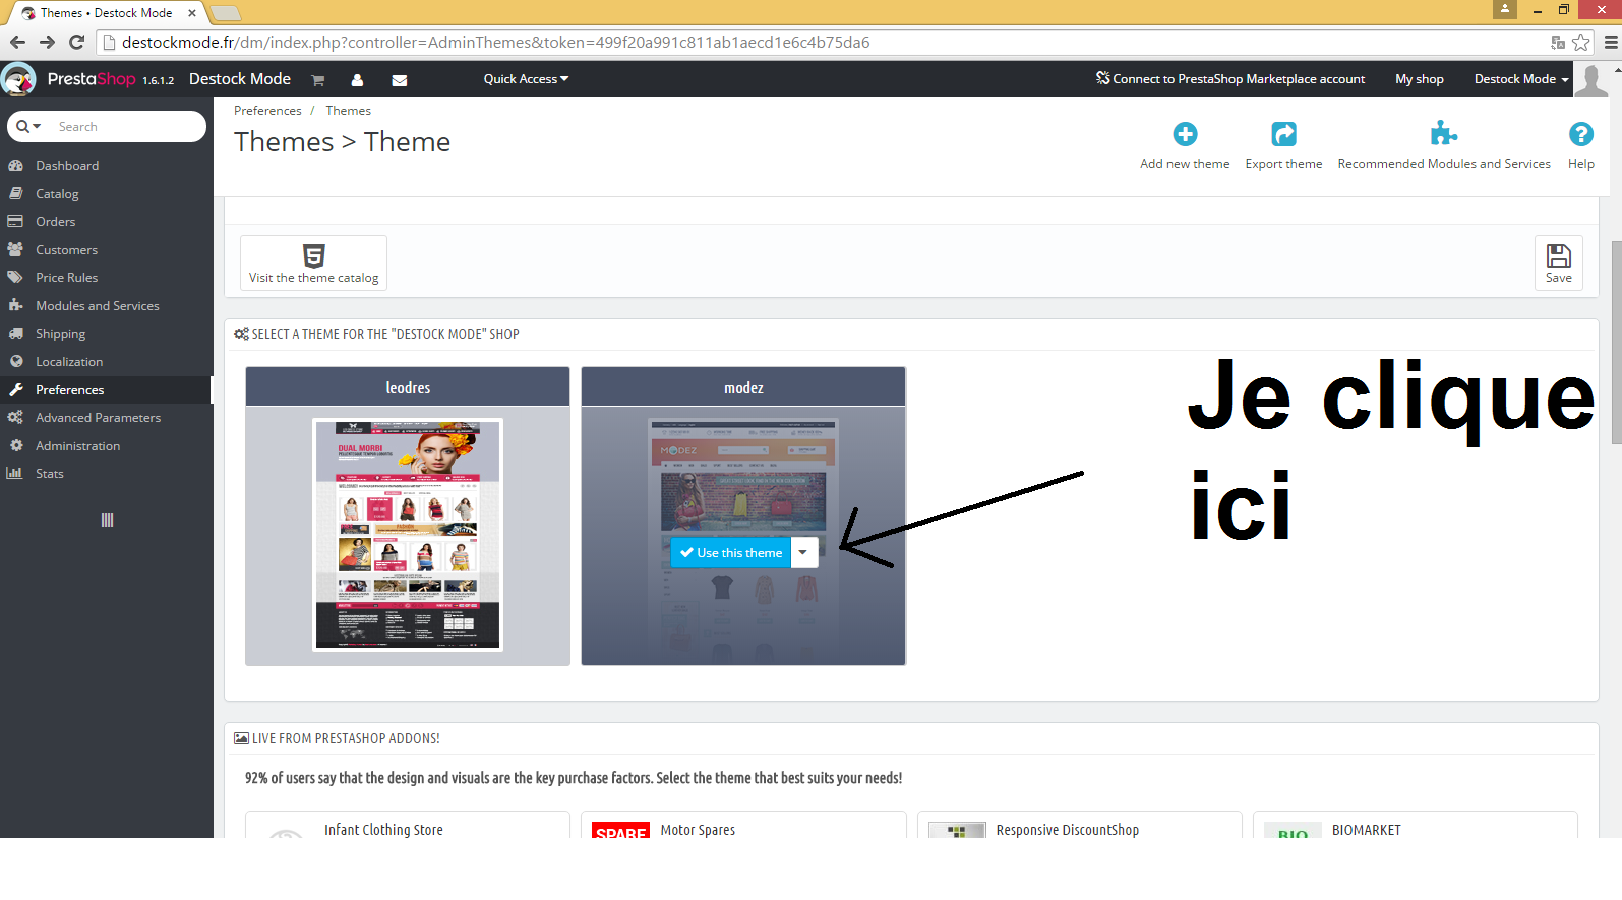
Task: Click the Administration gear icon
Action: [x=16, y=445]
